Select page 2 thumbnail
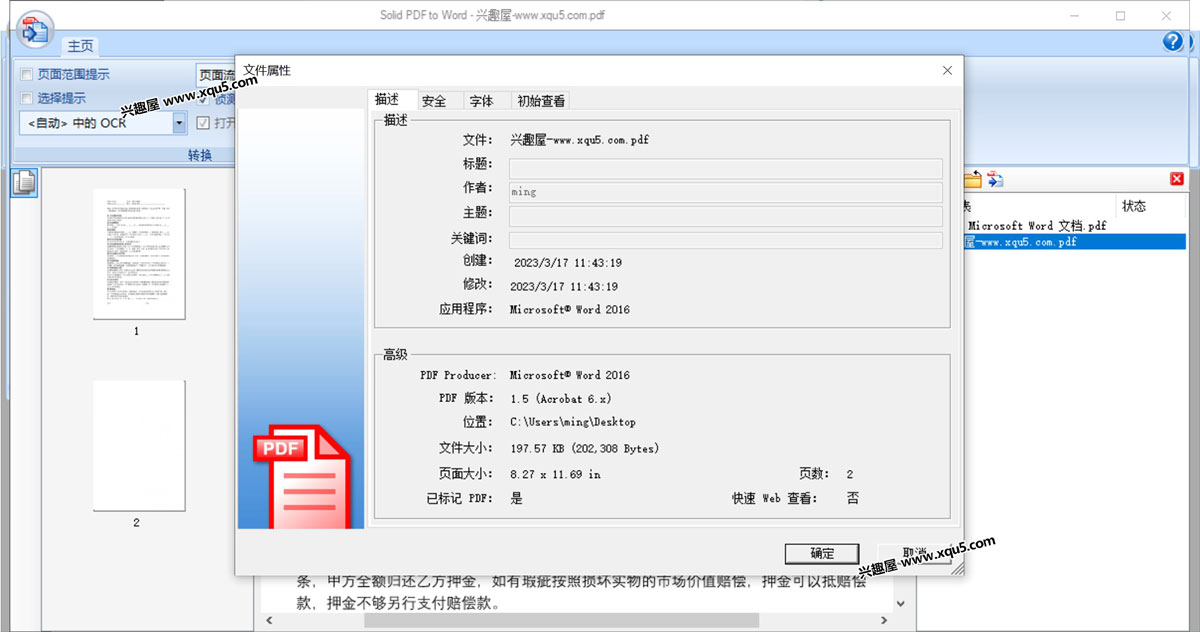1200x632 pixels. [x=139, y=446]
